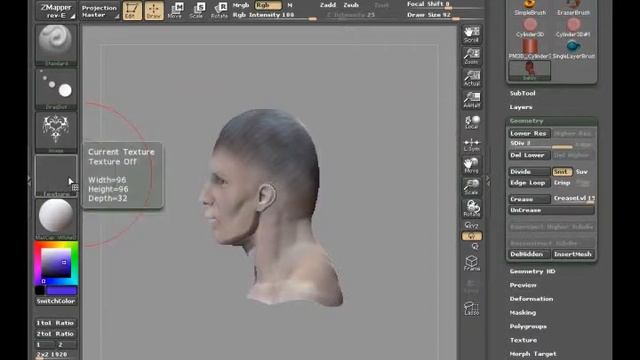Expand the Morph Target section

click(x=533, y=354)
